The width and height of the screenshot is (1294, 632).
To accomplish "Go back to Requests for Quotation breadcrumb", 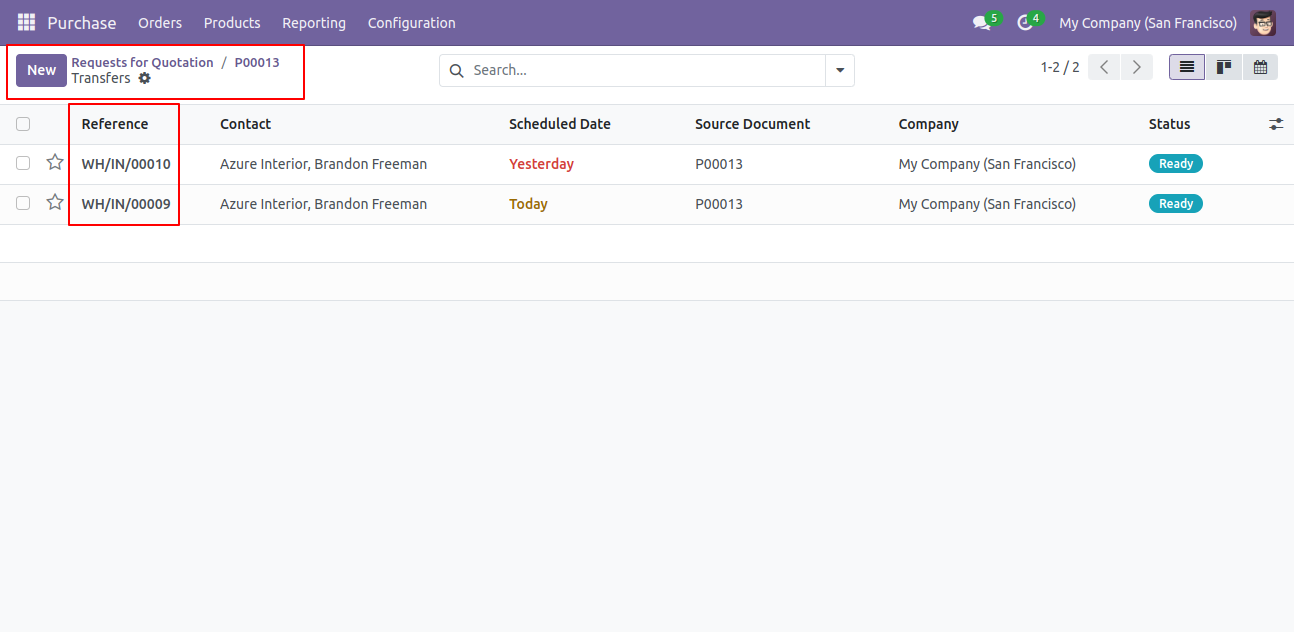I will (142, 62).
